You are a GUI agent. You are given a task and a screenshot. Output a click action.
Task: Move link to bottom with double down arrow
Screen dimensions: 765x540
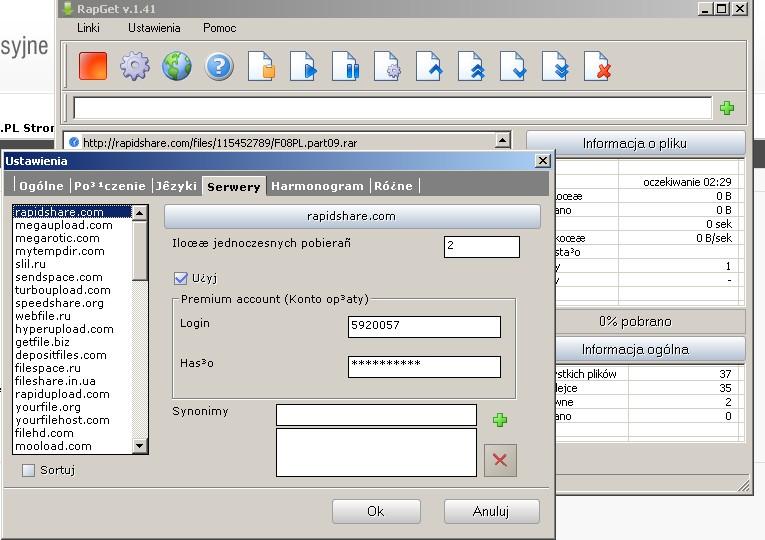click(x=555, y=66)
